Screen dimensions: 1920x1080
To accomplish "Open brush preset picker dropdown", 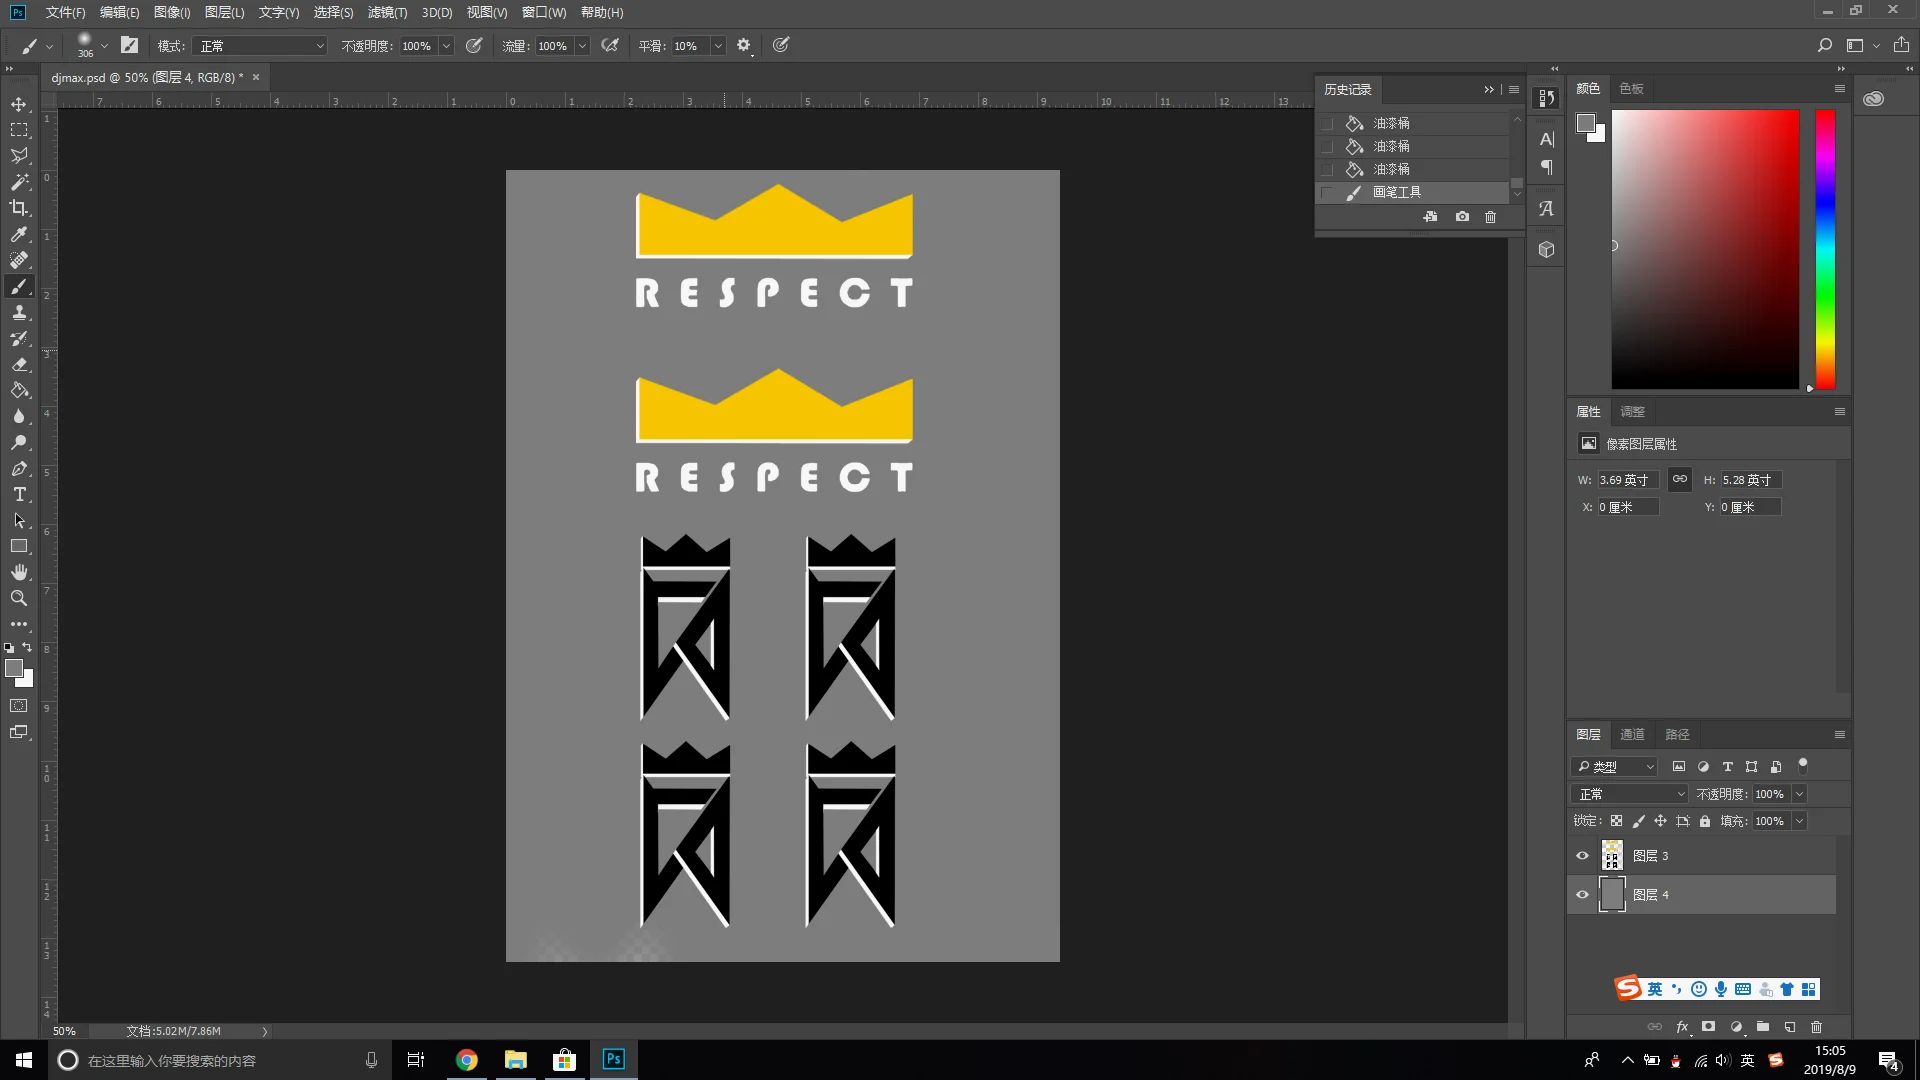I will [x=104, y=46].
